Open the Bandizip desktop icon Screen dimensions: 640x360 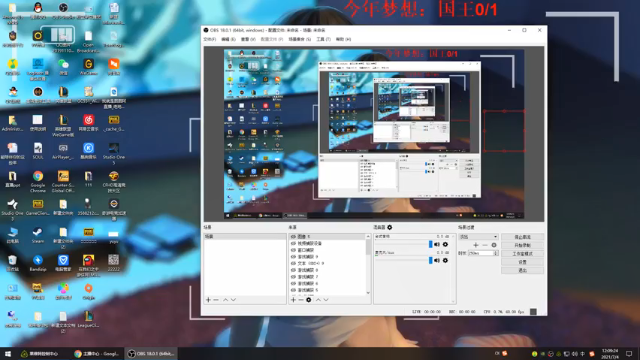tap(38, 262)
